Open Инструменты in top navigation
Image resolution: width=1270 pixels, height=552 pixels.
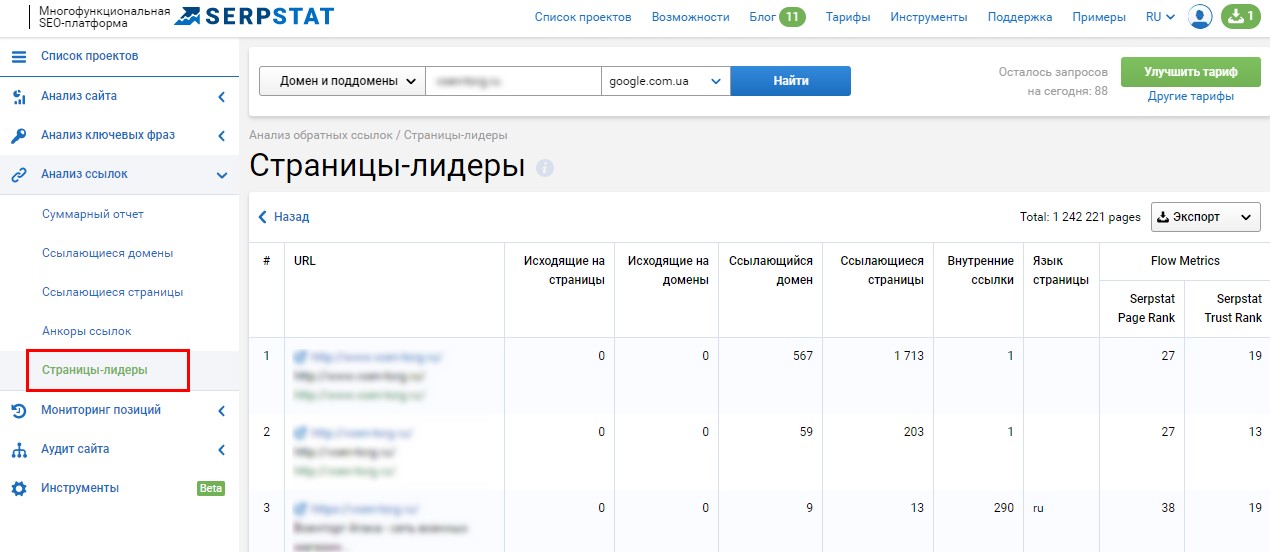[x=929, y=17]
